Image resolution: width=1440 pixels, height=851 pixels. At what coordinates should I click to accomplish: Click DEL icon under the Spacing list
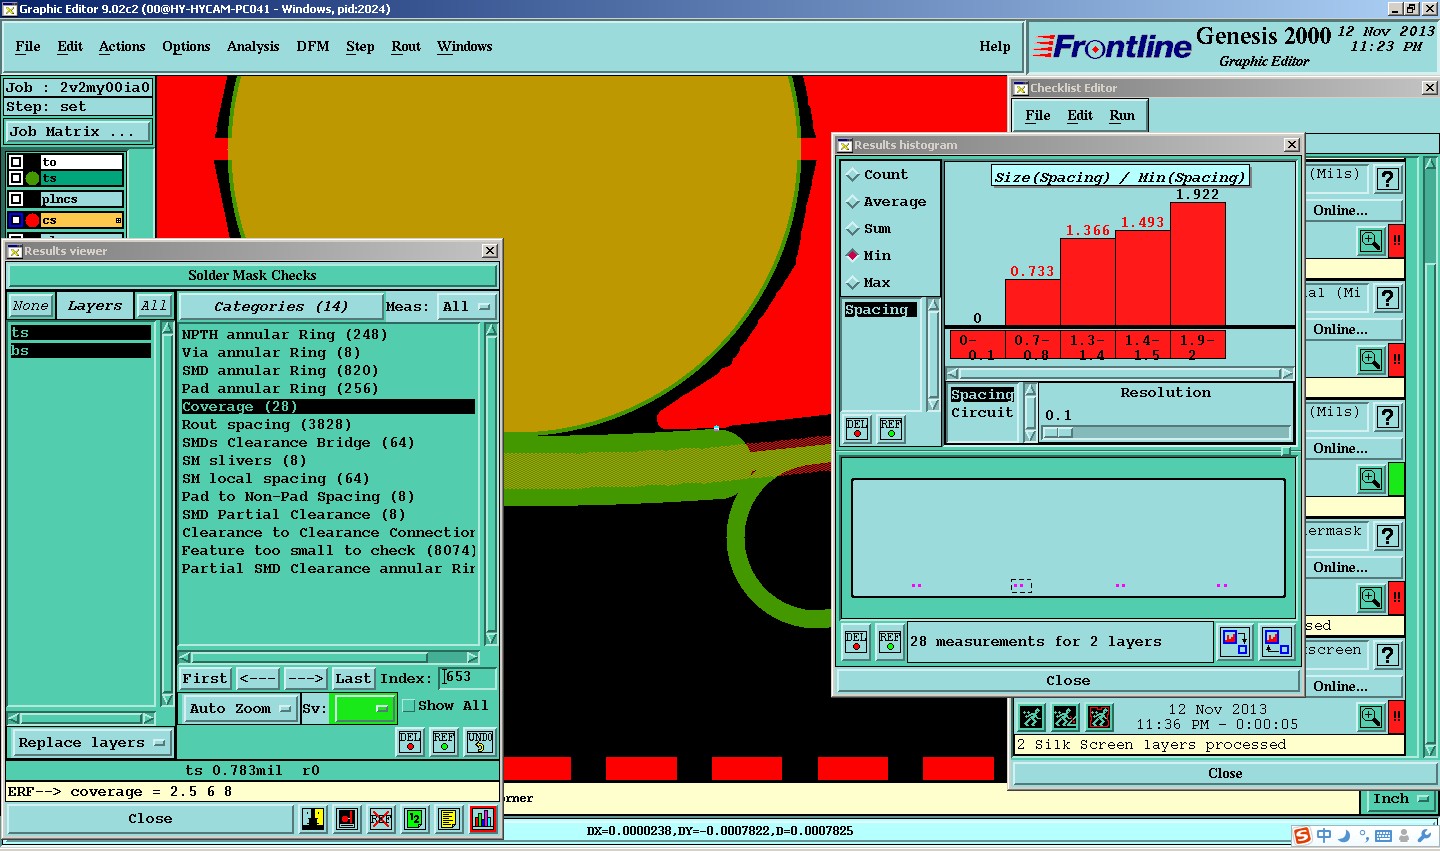pyautogui.click(x=857, y=429)
